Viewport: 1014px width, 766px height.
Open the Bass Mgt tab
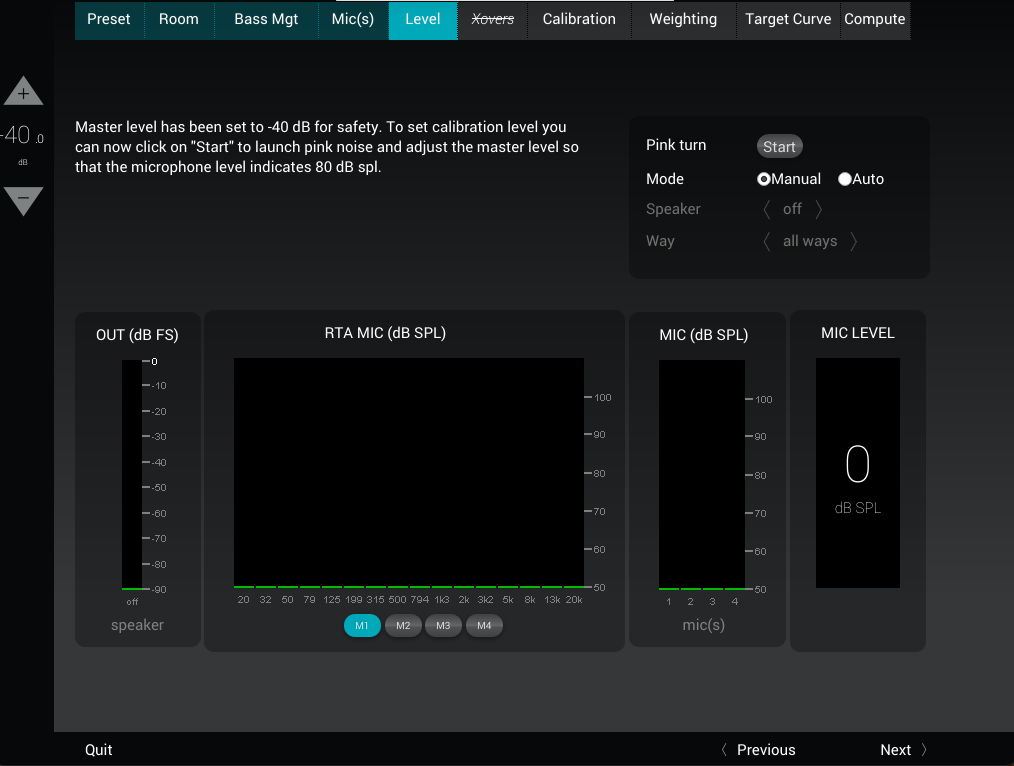[266, 19]
